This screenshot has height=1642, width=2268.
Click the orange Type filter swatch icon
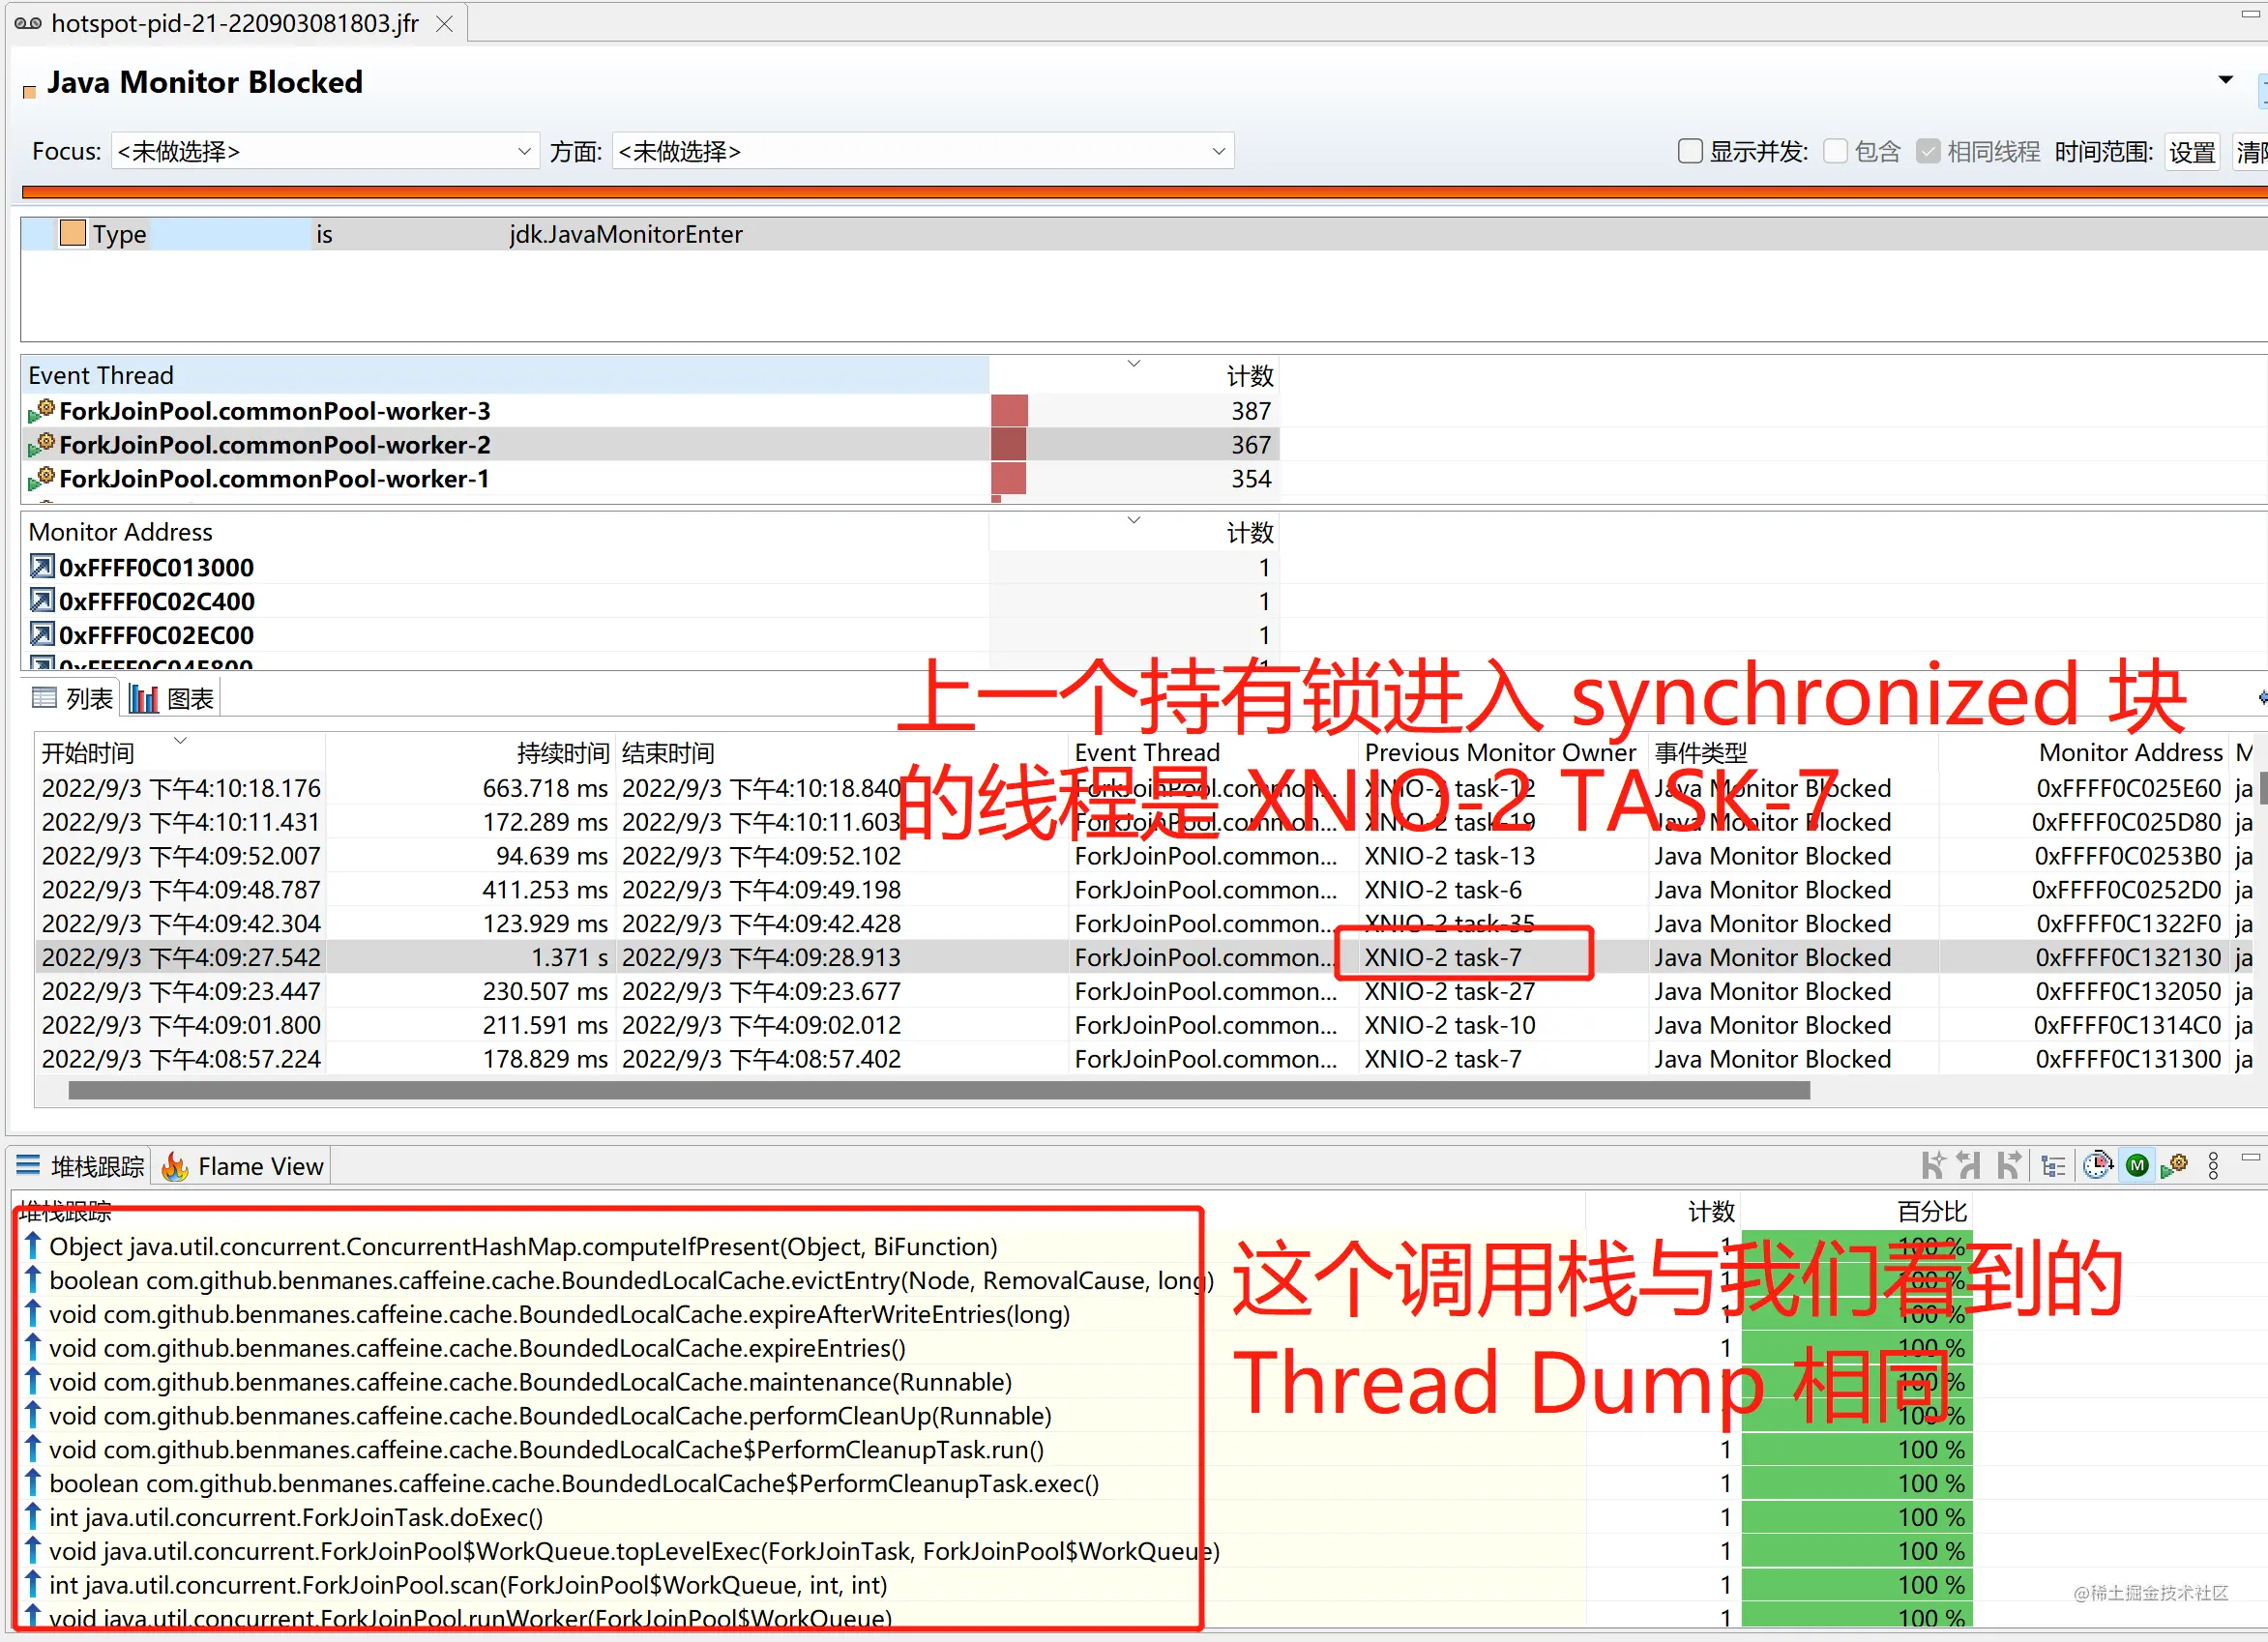pos(72,234)
